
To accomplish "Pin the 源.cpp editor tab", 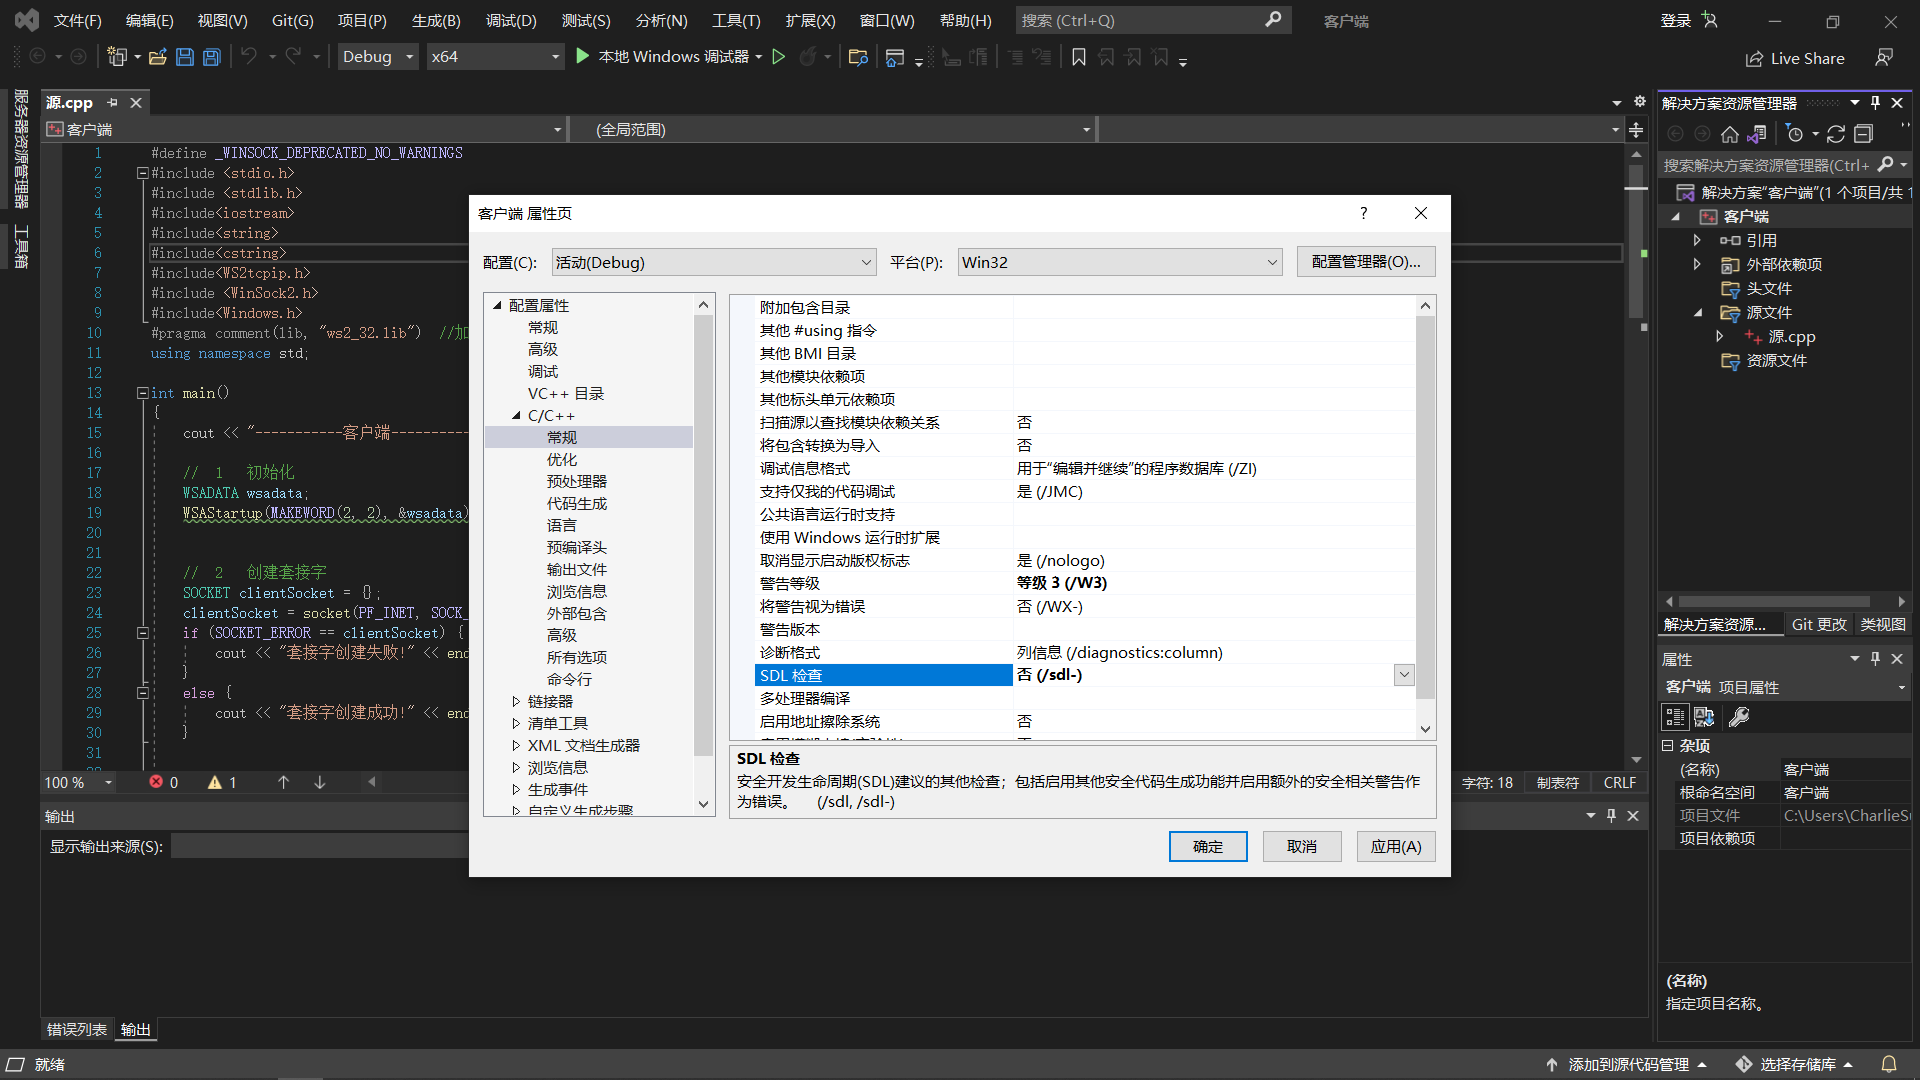I will coord(113,102).
